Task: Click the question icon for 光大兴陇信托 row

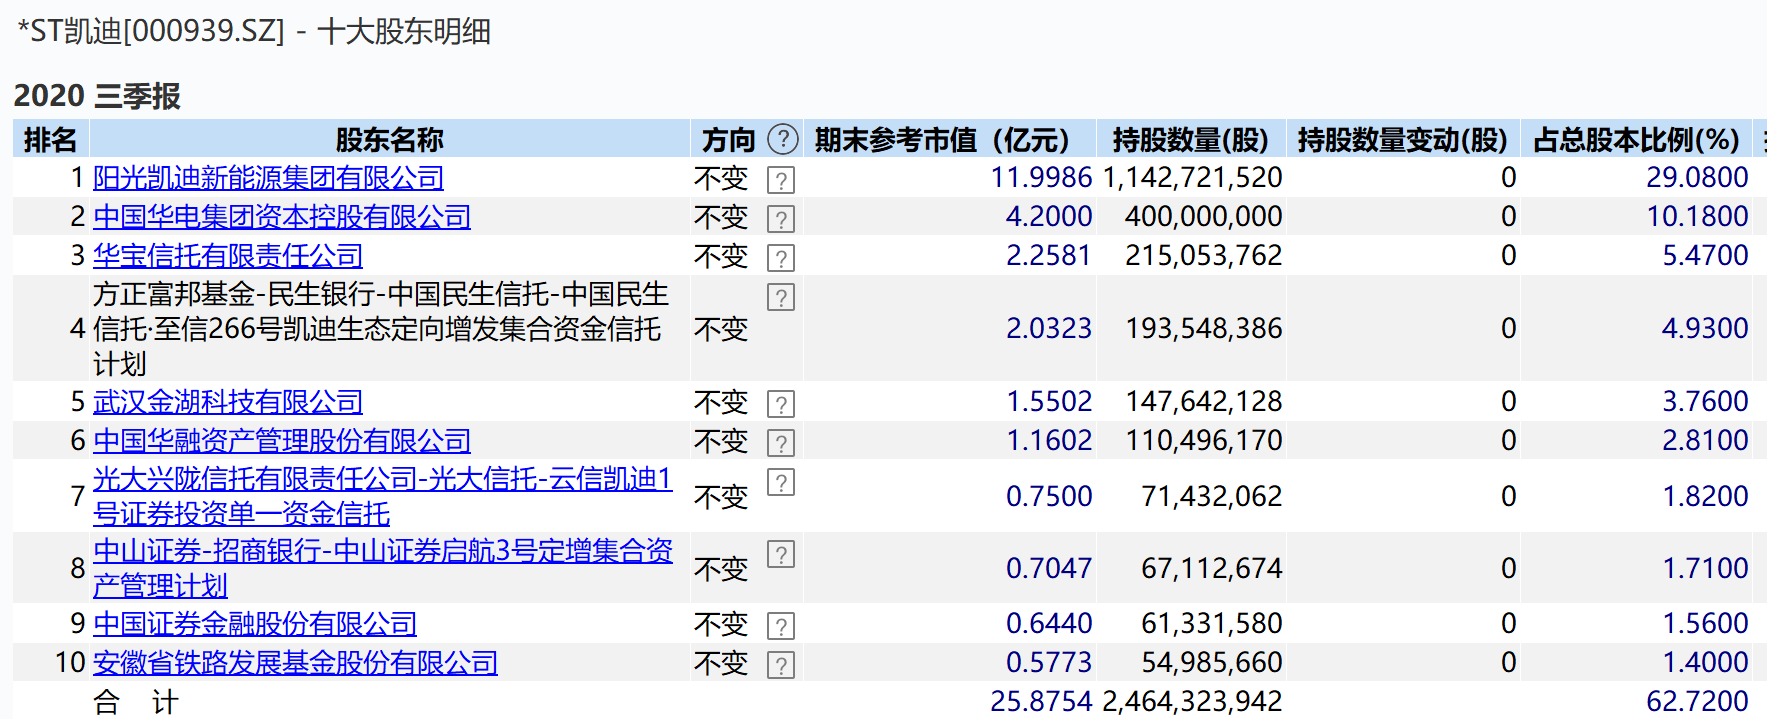Action: pos(781,482)
